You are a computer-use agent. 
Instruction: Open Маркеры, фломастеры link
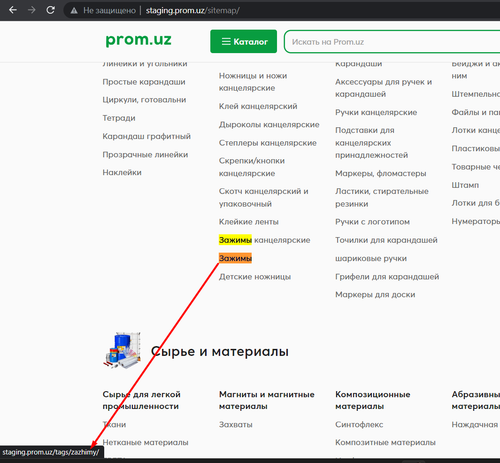[380, 173]
